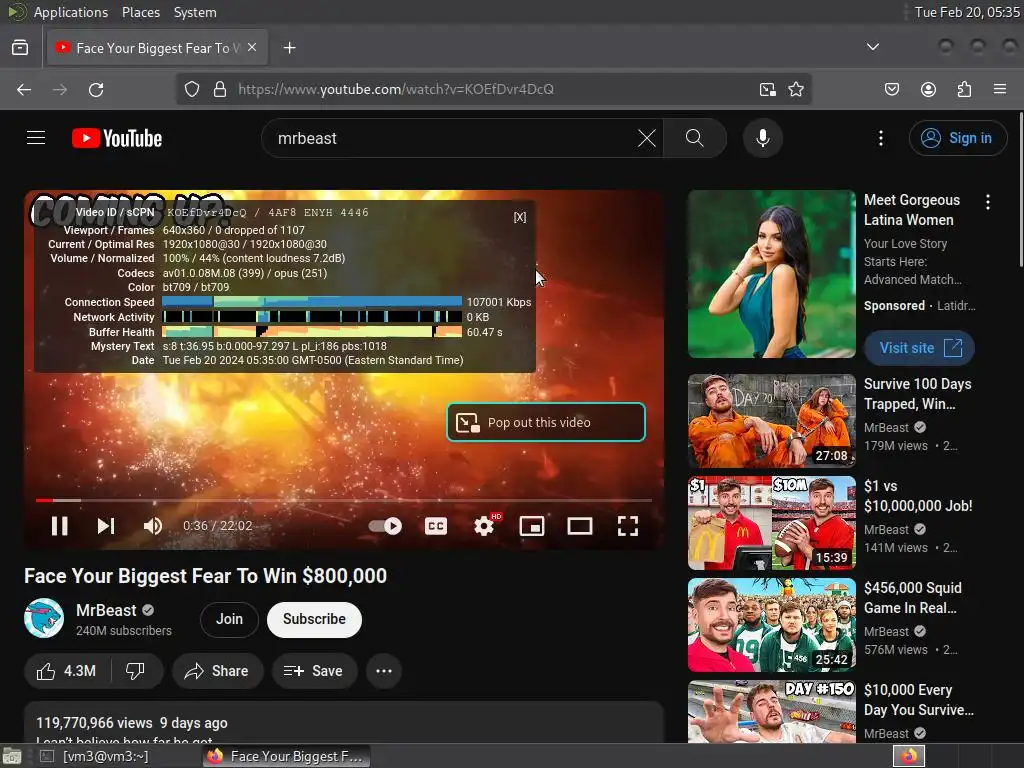Toggle closed captions CC button
Viewport: 1024px width, 768px height.
click(x=436, y=526)
